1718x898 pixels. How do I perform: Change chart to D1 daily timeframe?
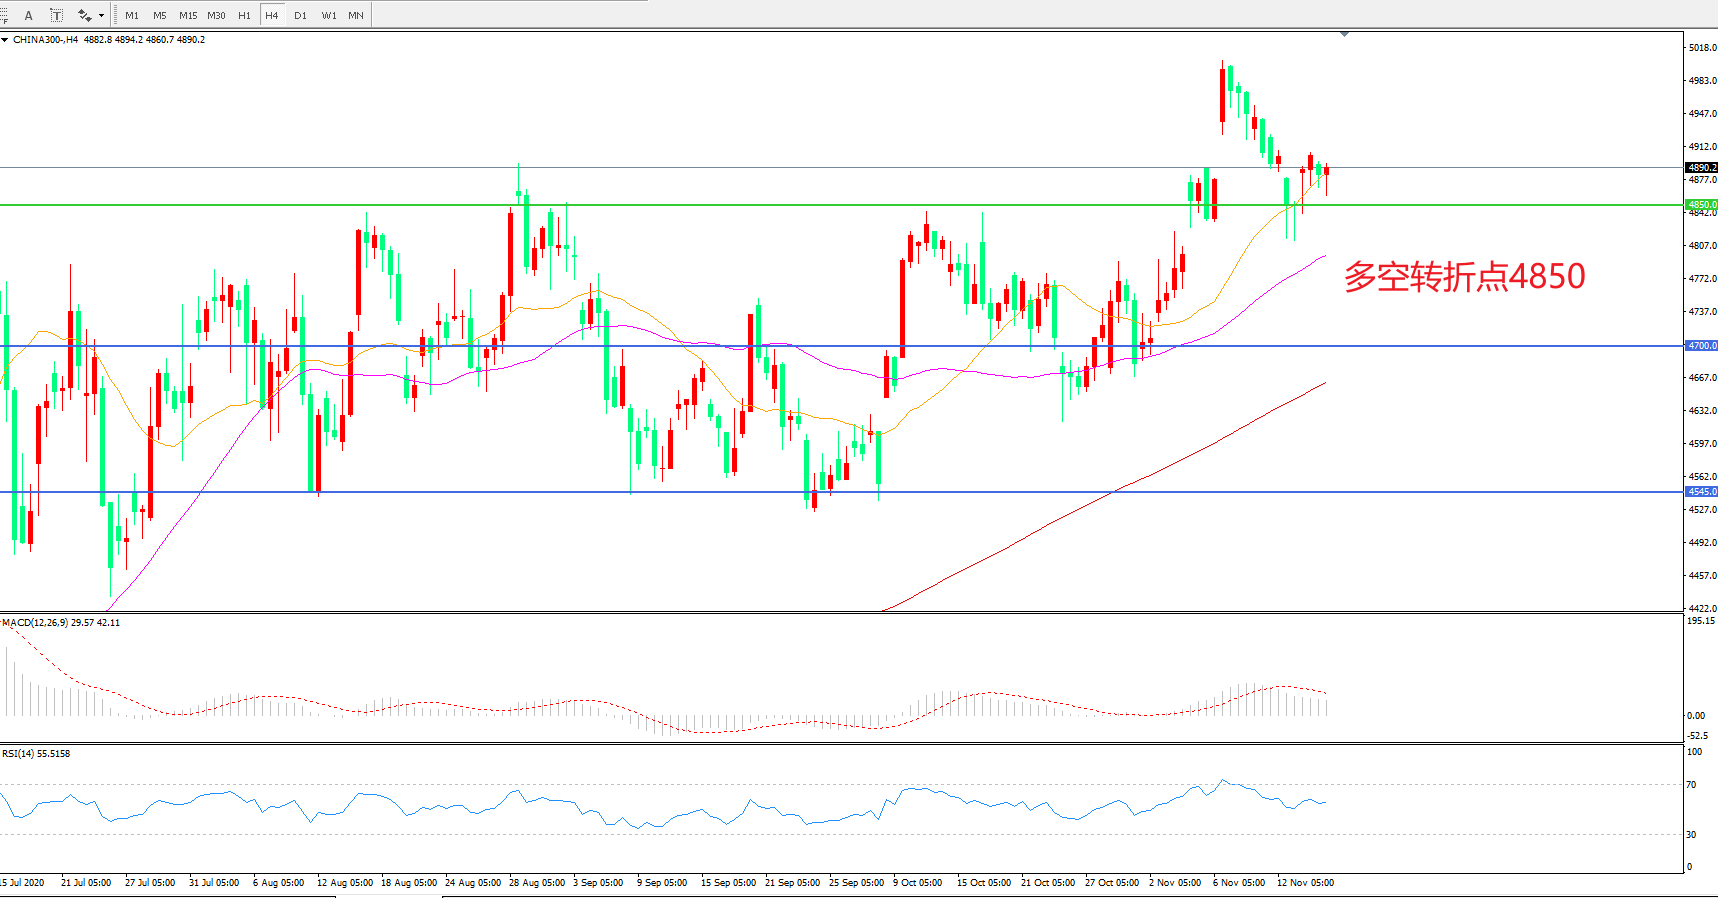coord(300,15)
